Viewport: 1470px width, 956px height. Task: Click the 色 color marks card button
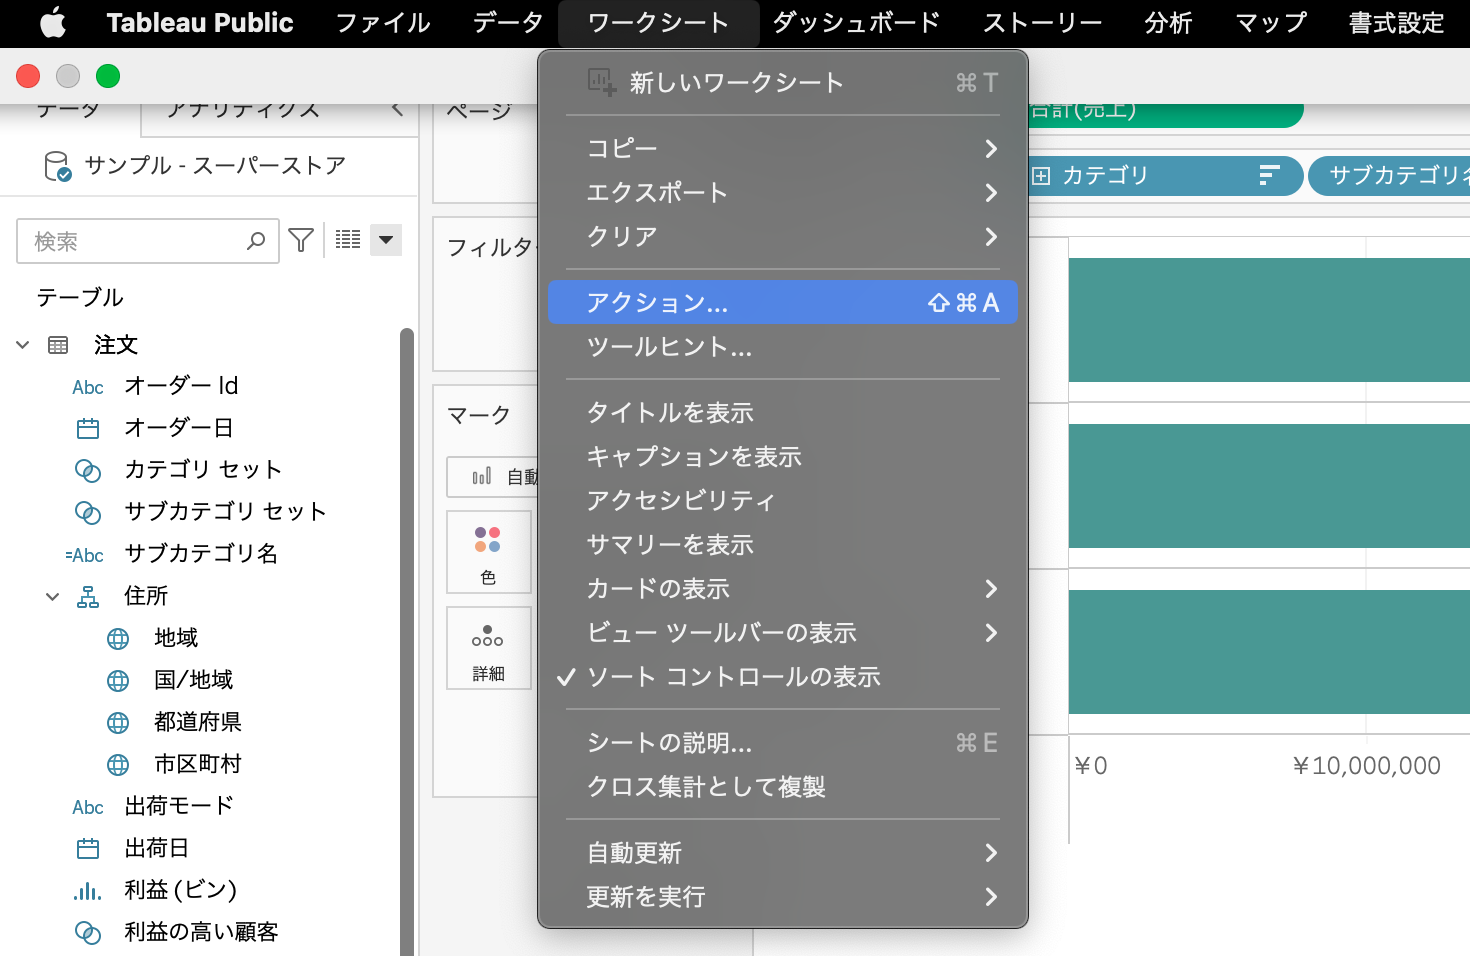[489, 552]
